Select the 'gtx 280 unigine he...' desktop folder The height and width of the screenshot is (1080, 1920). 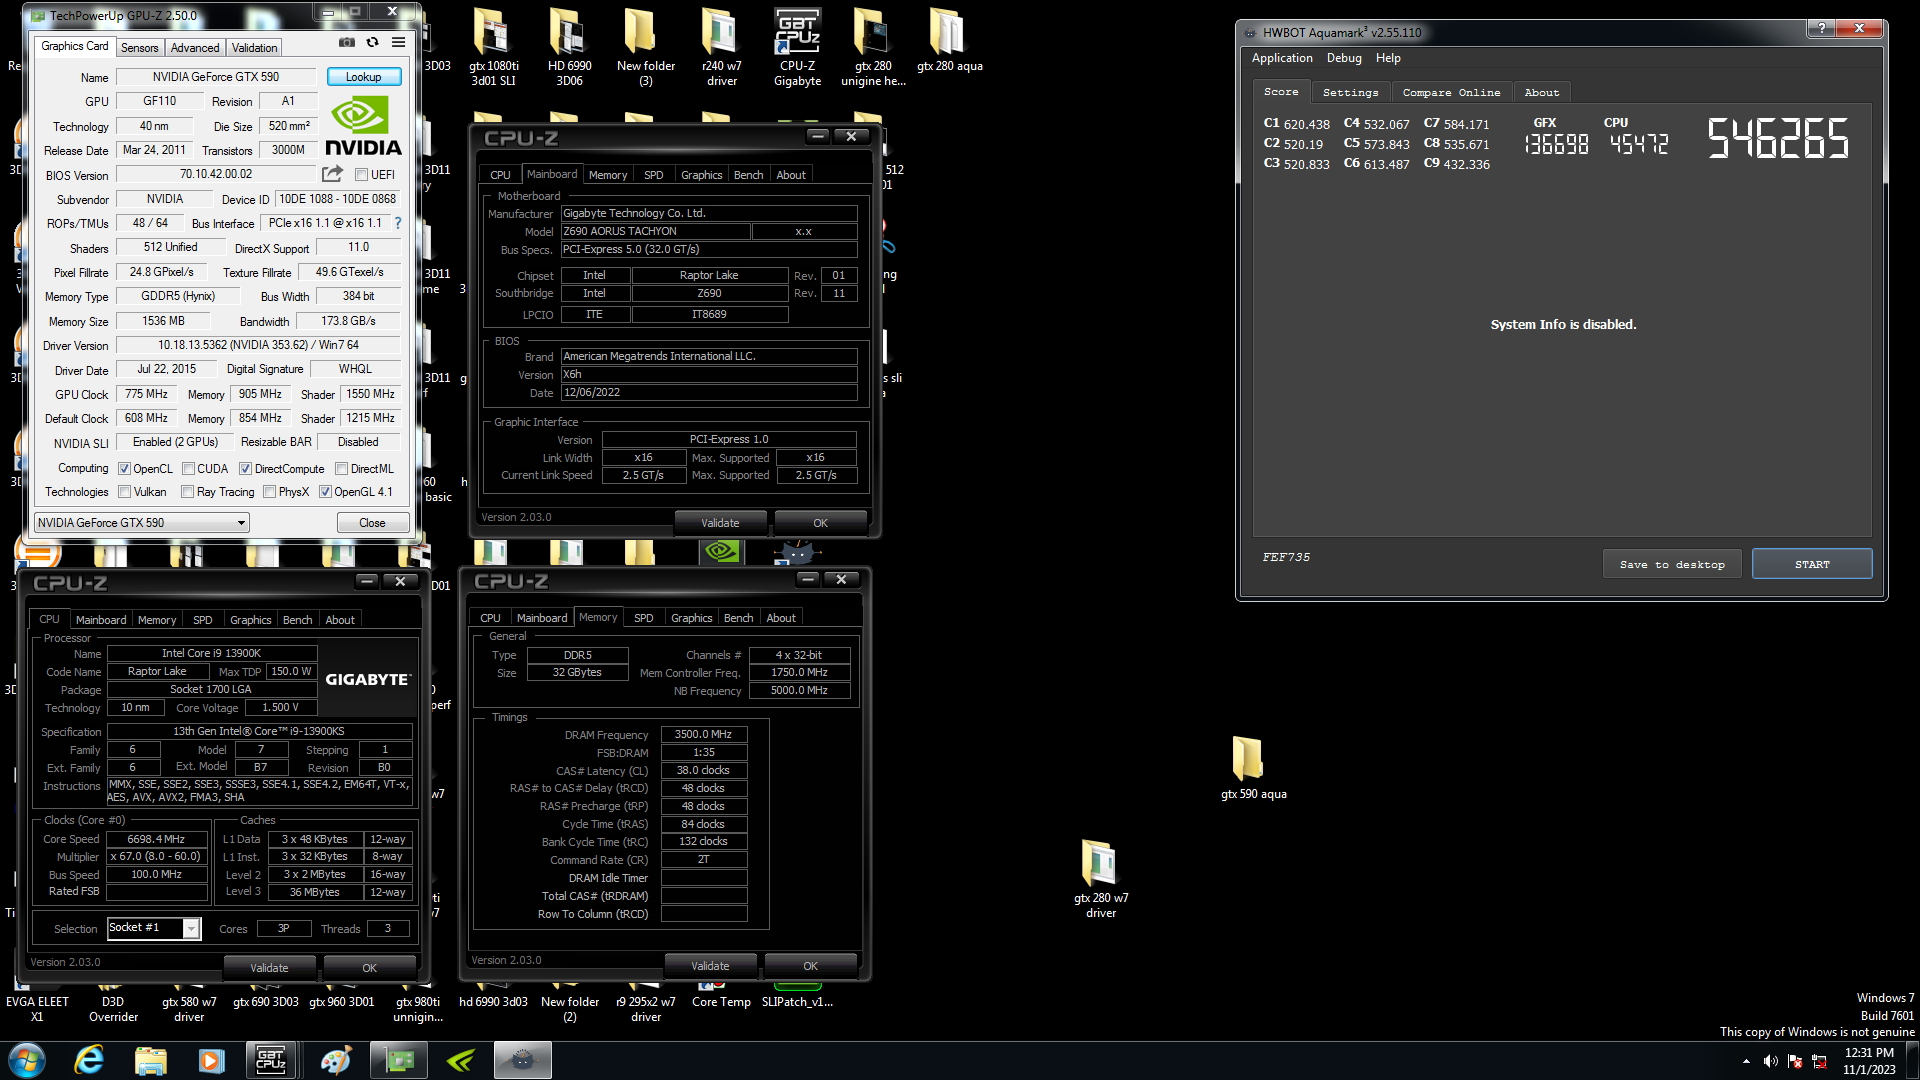tap(873, 47)
